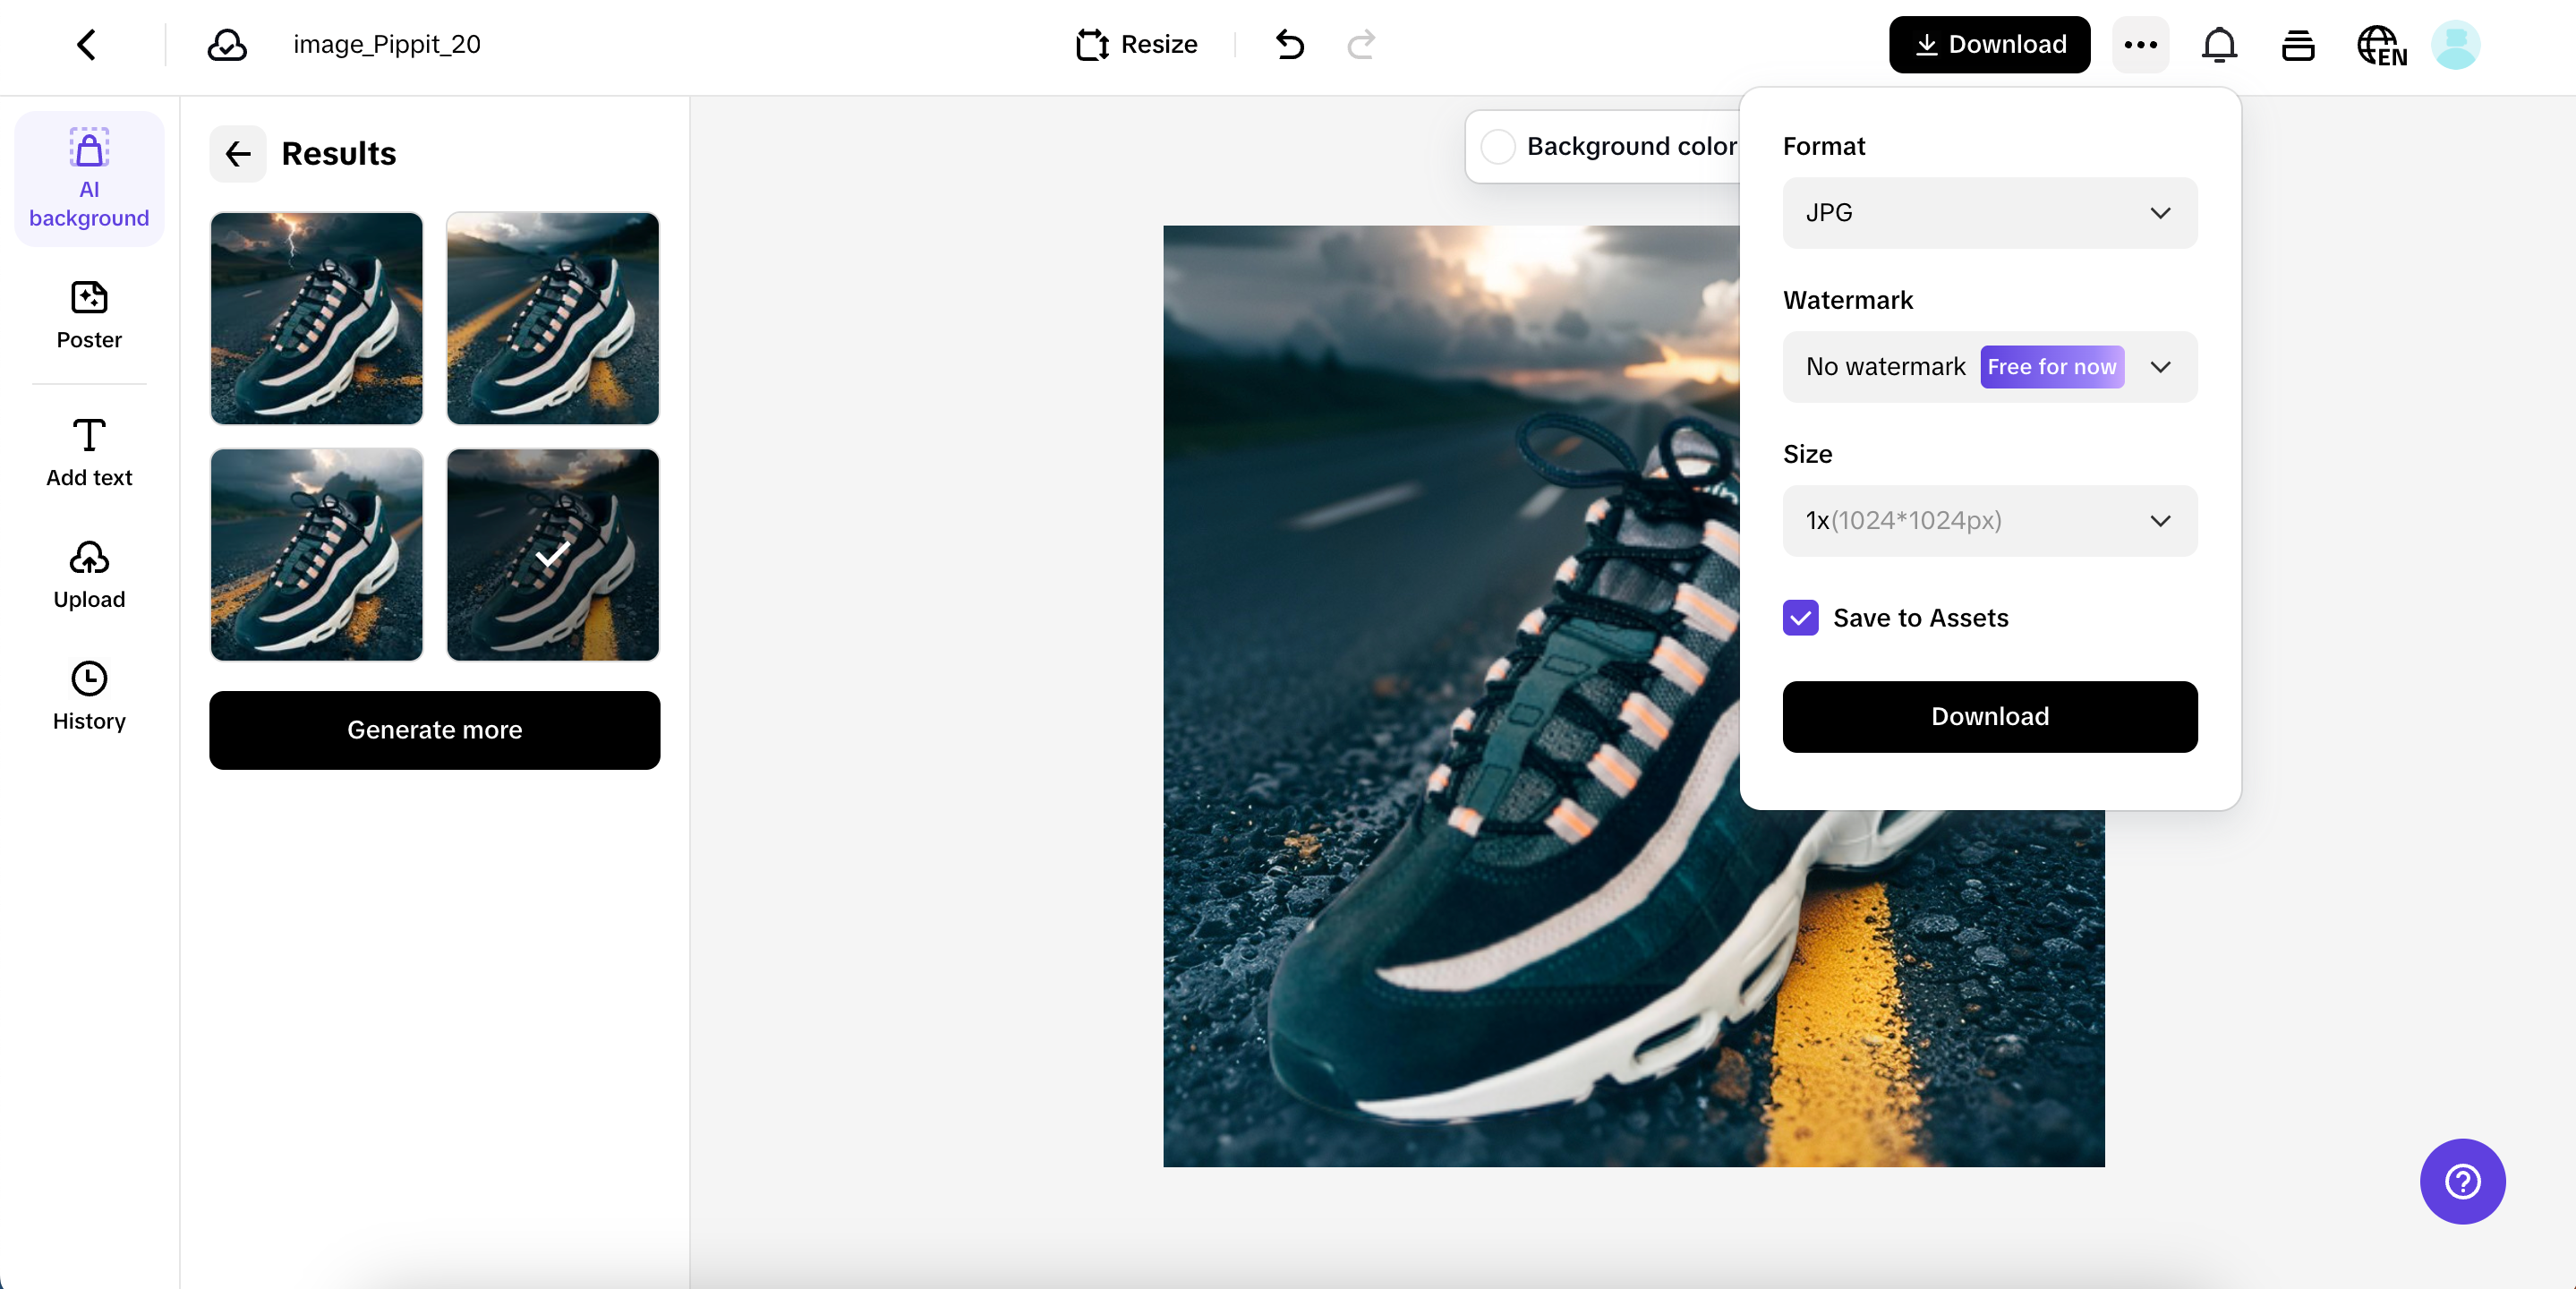Expand the JPG format dropdown
2576x1289 pixels.
(1989, 213)
